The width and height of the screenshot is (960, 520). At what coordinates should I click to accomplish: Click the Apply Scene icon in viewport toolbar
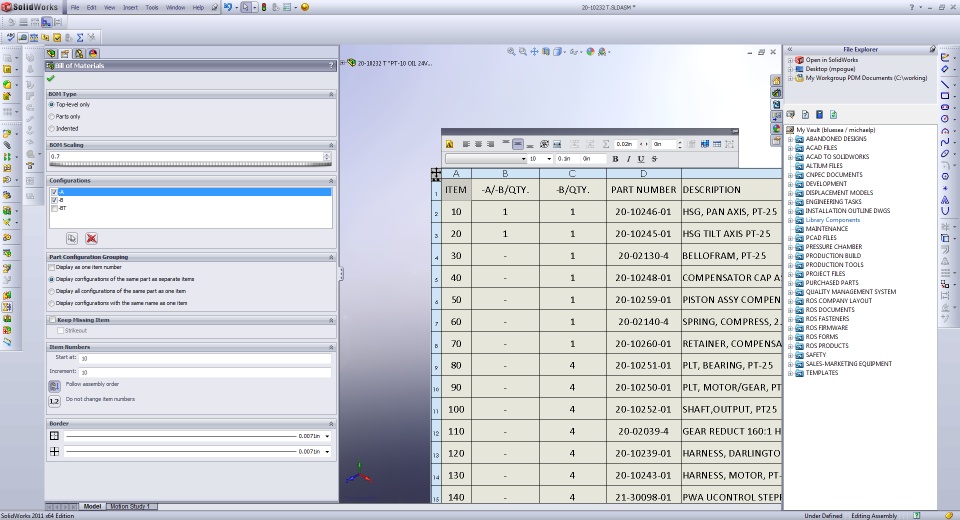point(602,52)
